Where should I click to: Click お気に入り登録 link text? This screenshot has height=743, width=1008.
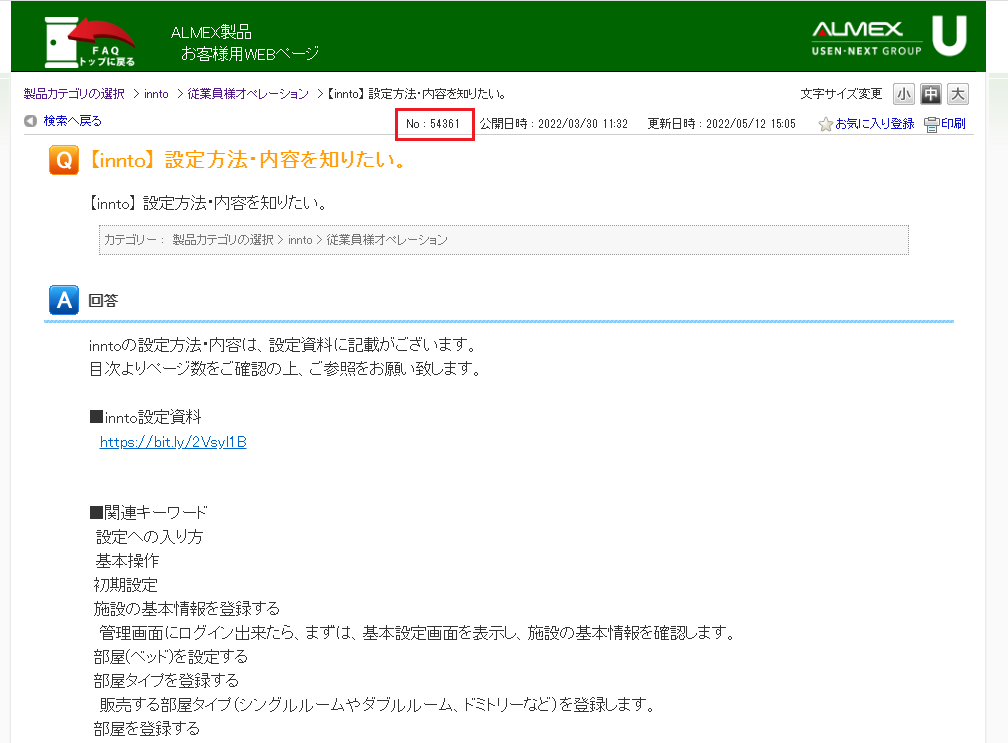874,124
